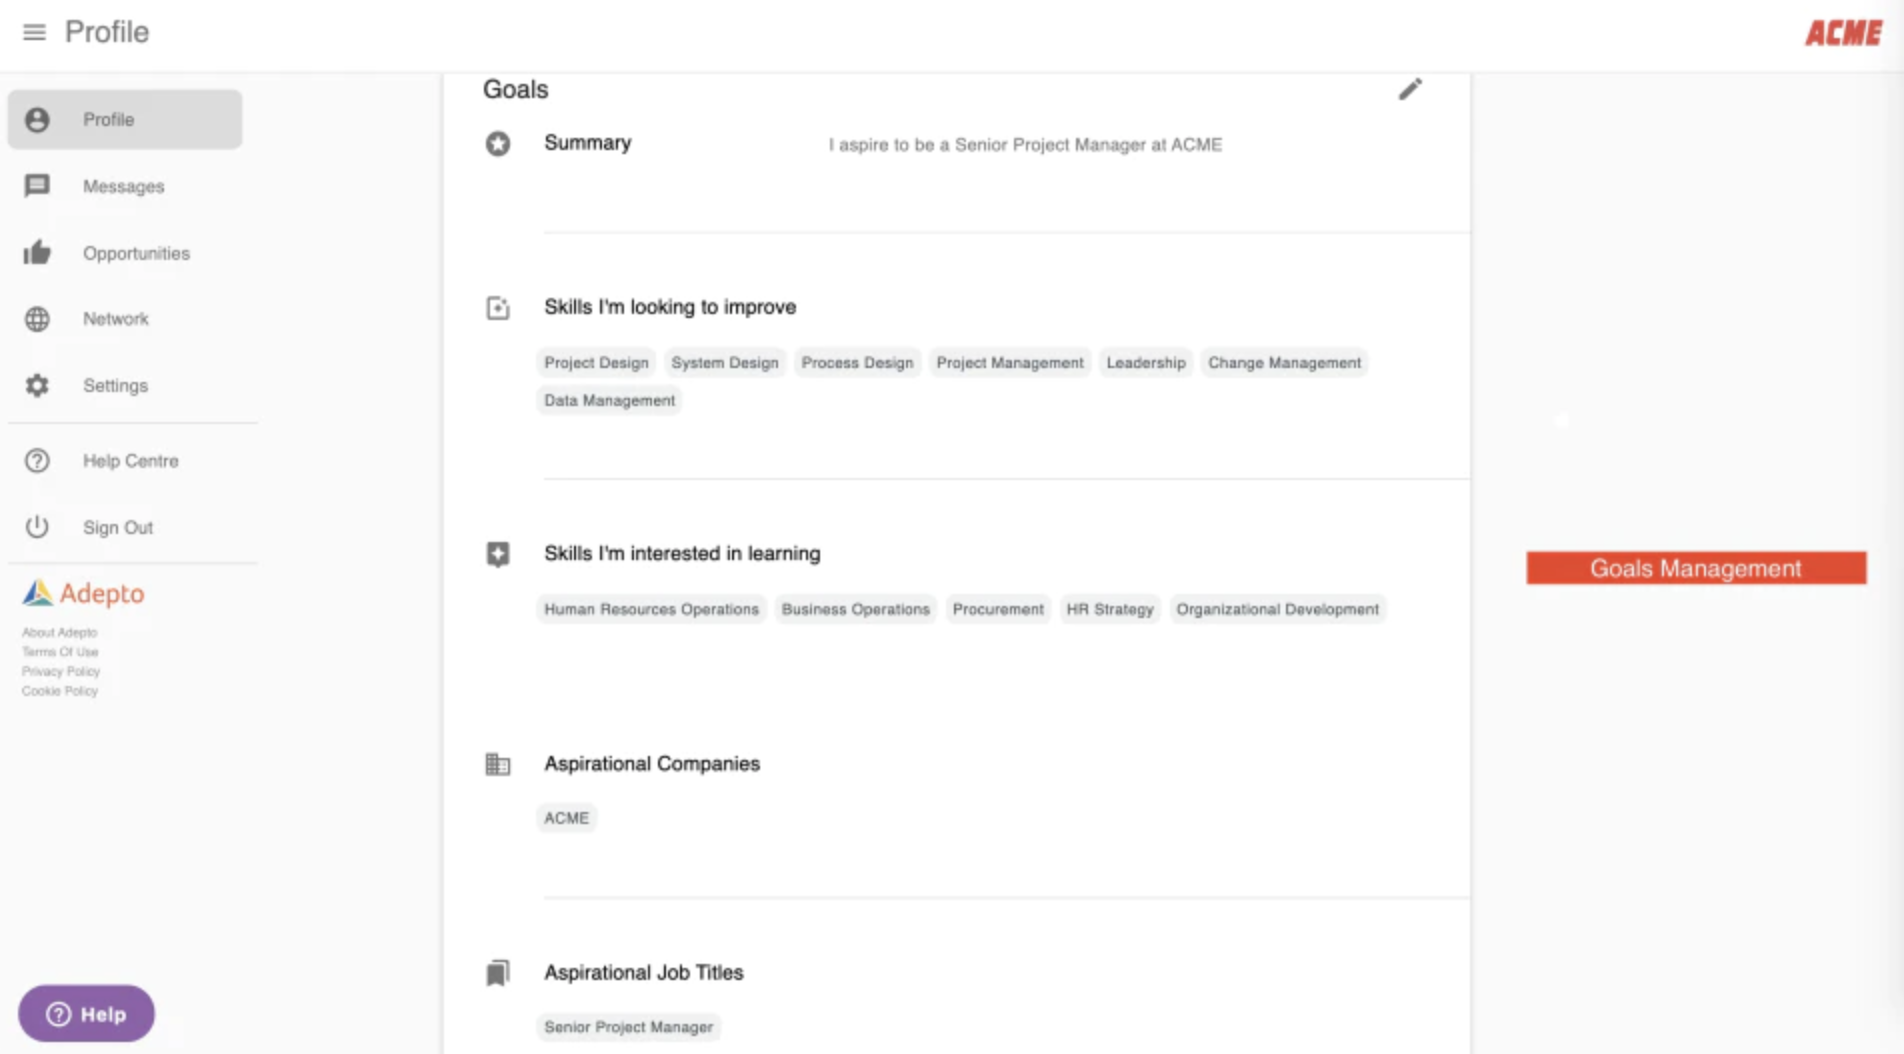1904x1054 pixels.
Task: Sign Out of the account
Action: (117, 528)
